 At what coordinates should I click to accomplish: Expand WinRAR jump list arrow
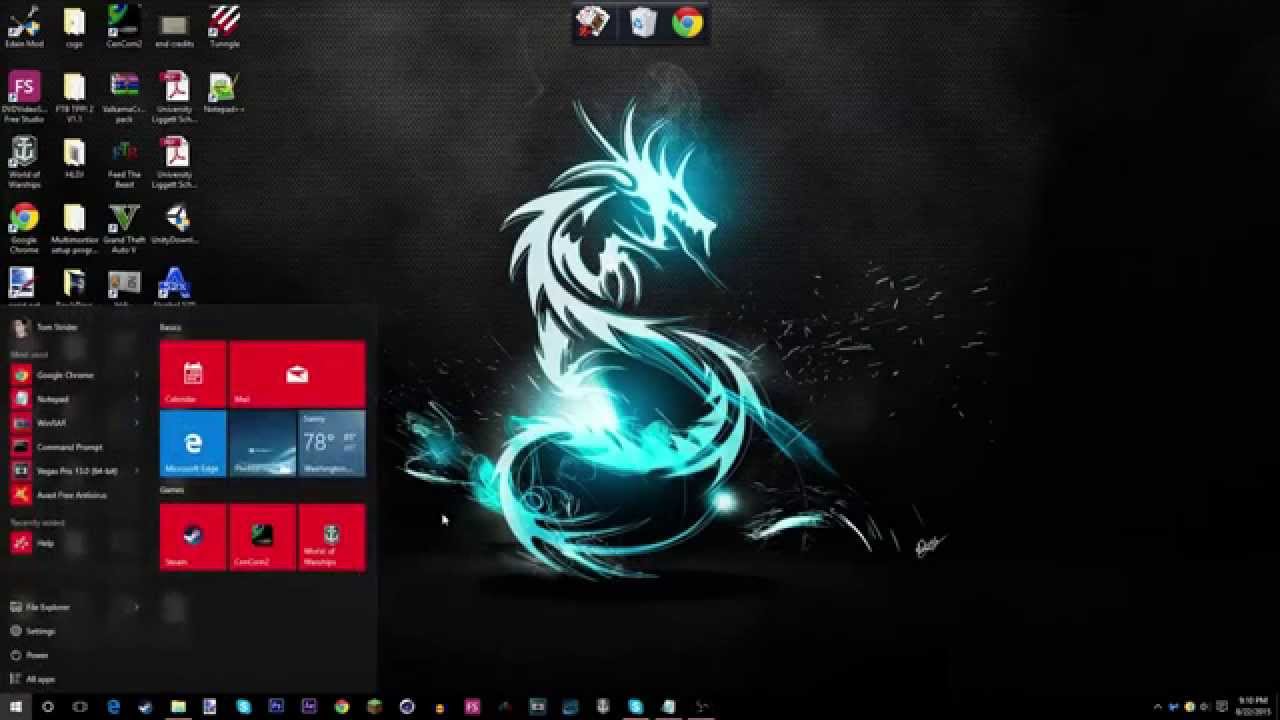click(x=137, y=423)
